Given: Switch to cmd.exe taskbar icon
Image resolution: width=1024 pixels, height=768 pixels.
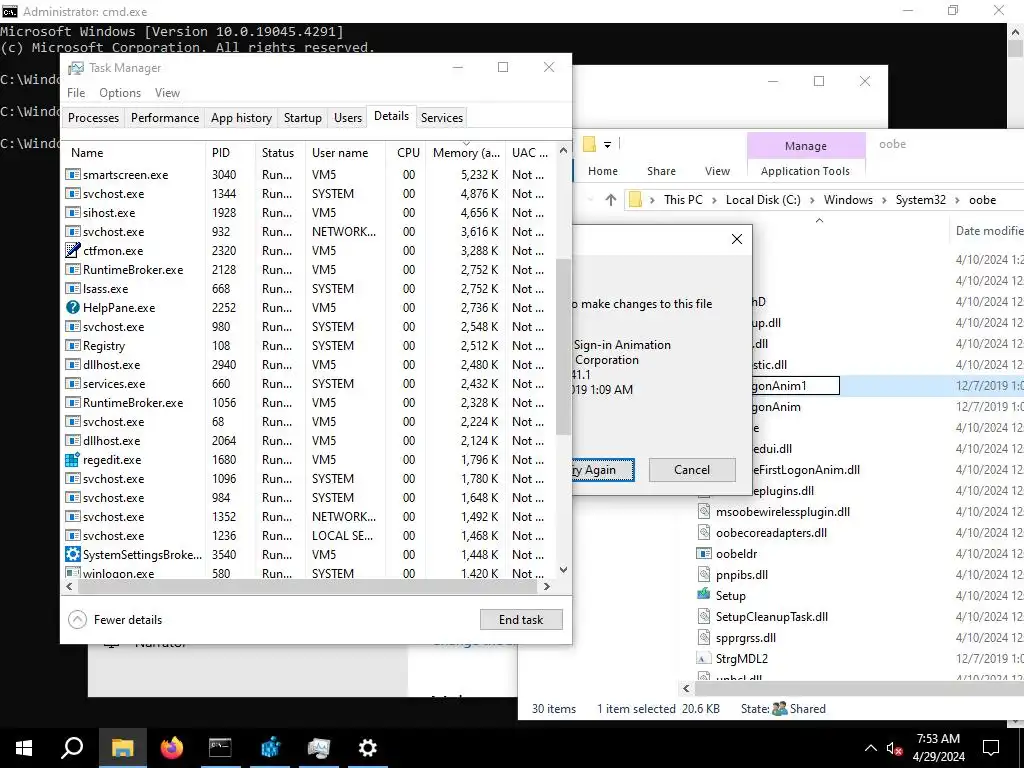Looking at the screenshot, I should point(220,748).
